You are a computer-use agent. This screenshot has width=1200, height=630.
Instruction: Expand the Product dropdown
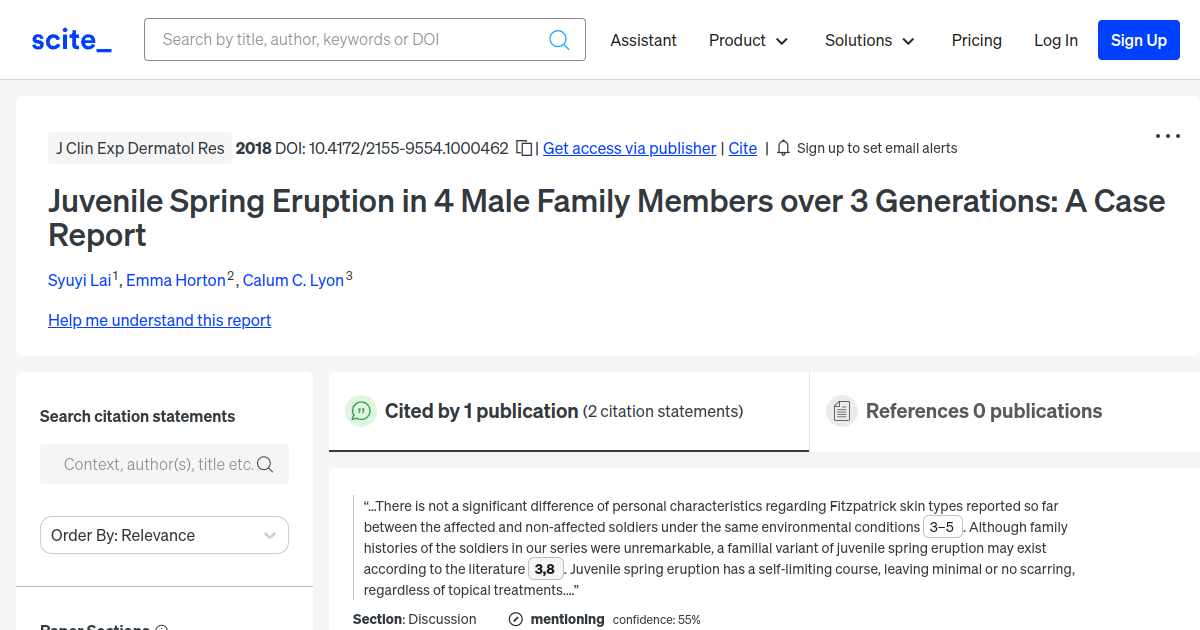click(x=748, y=41)
